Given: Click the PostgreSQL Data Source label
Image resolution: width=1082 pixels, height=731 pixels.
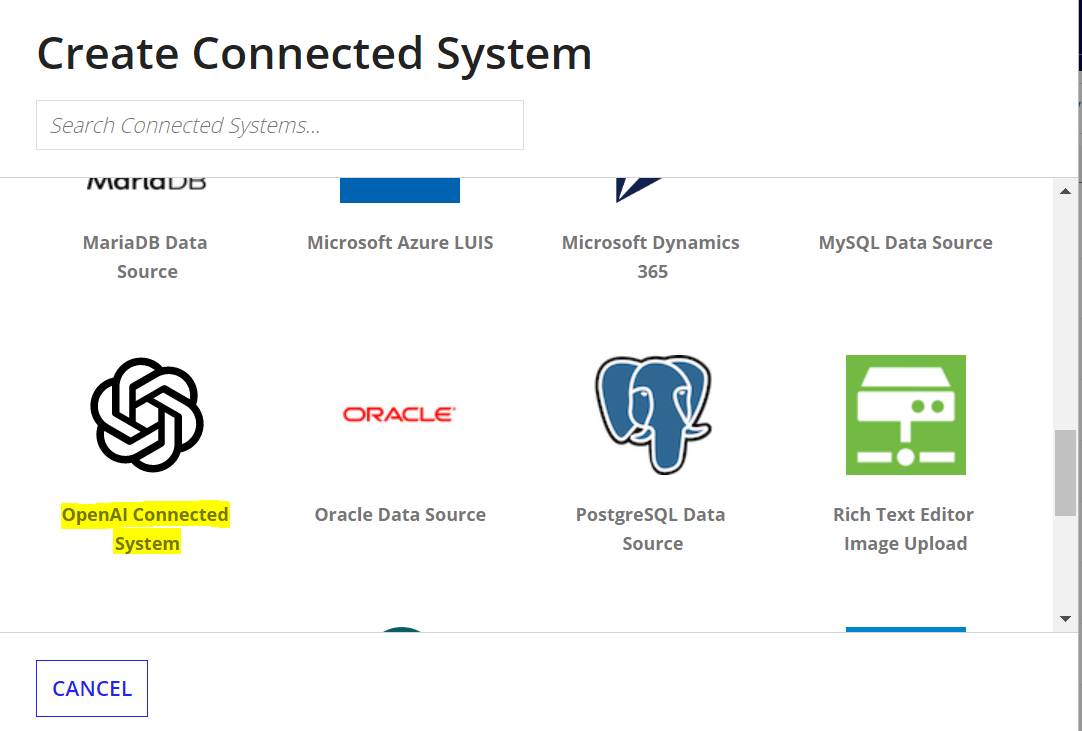Looking at the screenshot, I should pos(652,528).
